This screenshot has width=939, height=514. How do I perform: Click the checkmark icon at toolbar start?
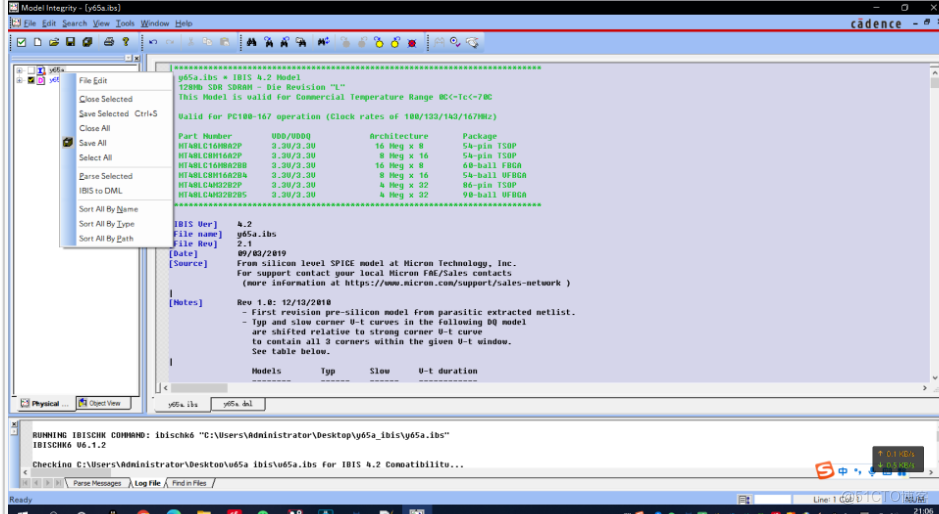(21, 42)
